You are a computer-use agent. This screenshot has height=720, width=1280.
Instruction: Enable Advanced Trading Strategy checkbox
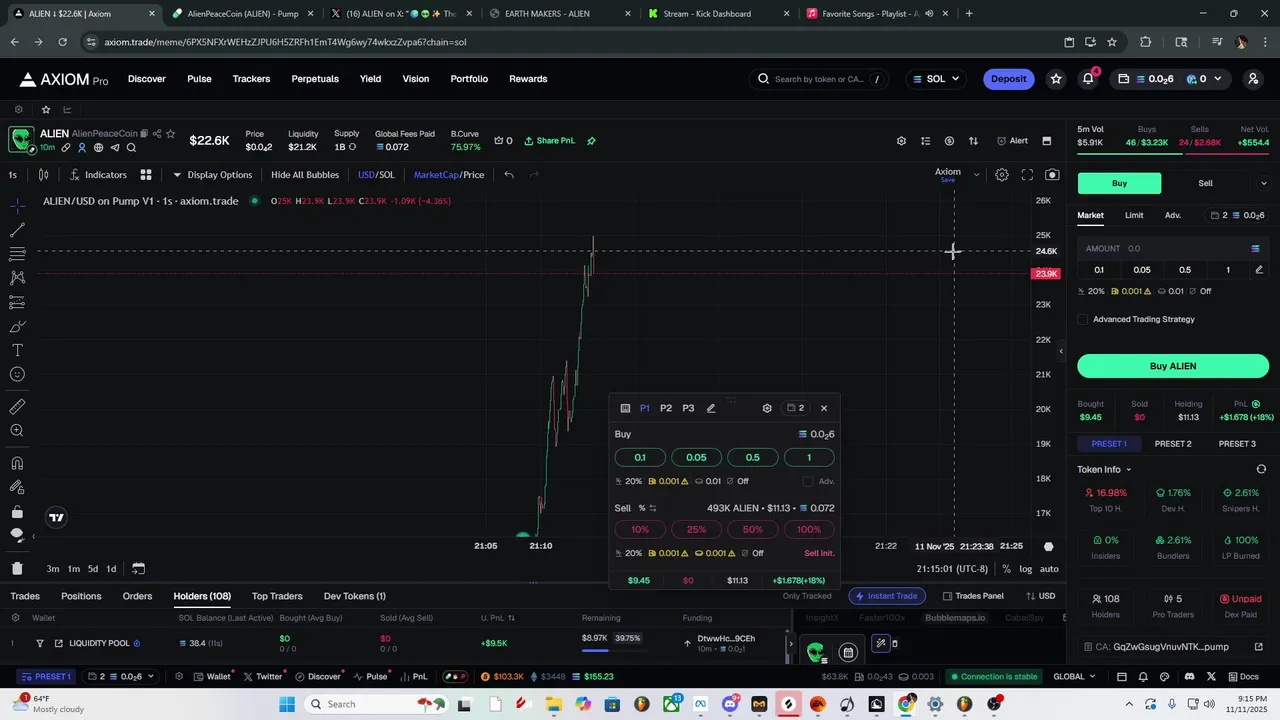[x=1083, y=320]
